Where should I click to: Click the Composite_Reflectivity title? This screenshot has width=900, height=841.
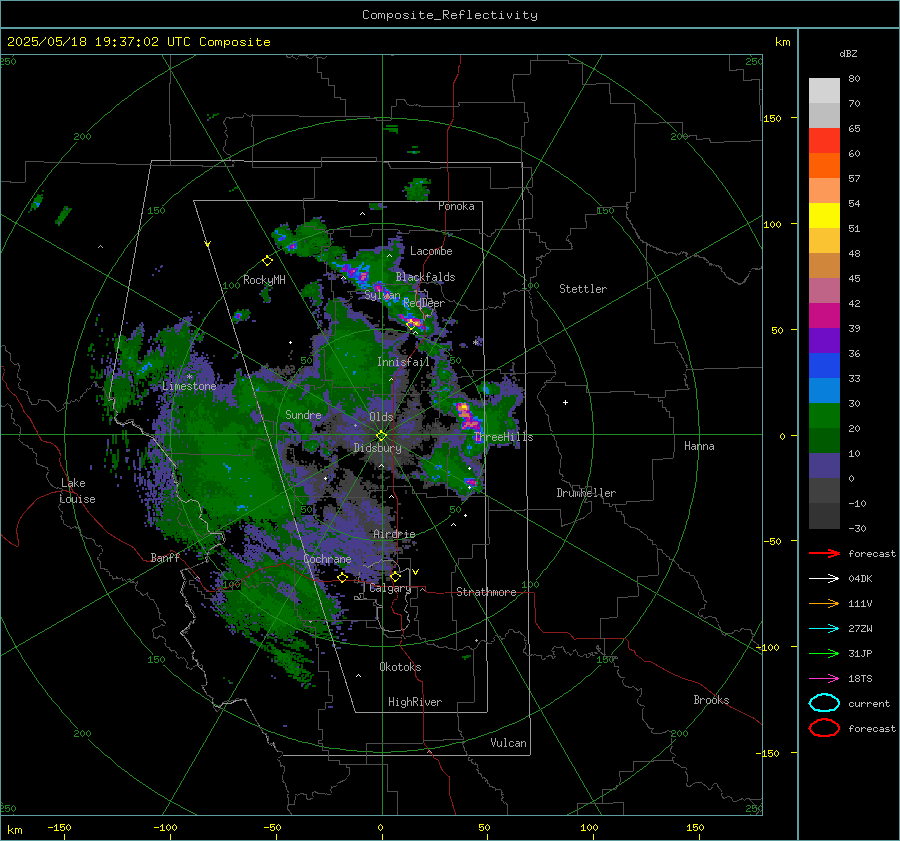click(450, 15)
